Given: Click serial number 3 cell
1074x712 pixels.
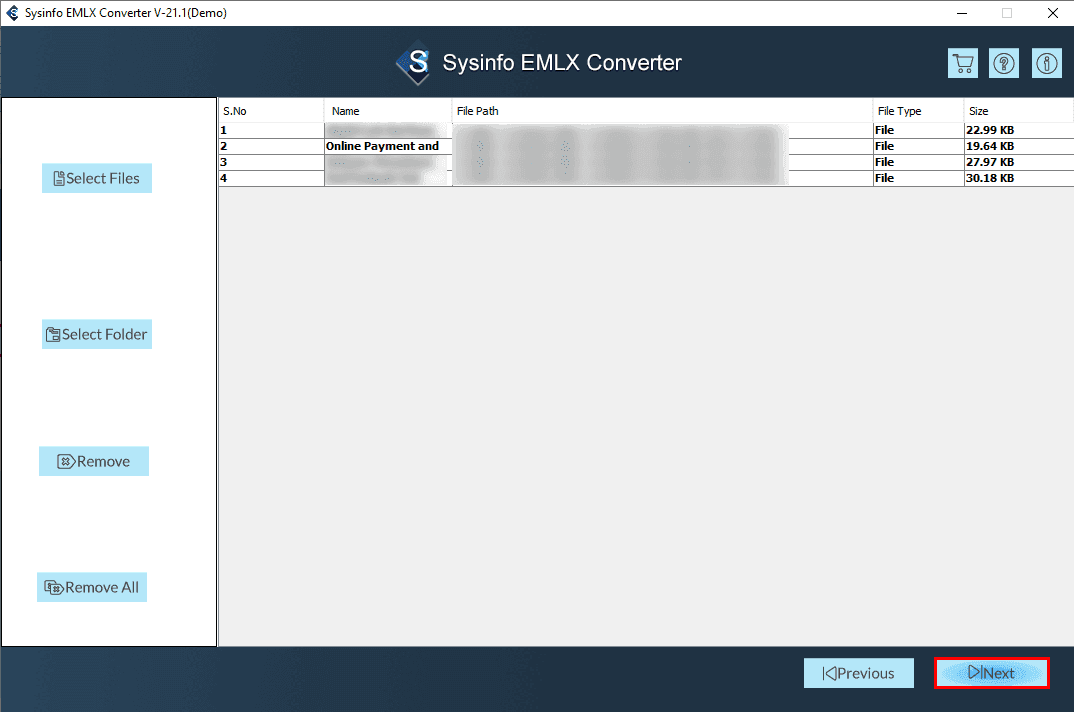Looking at the screenshot, I should point(271,162).
